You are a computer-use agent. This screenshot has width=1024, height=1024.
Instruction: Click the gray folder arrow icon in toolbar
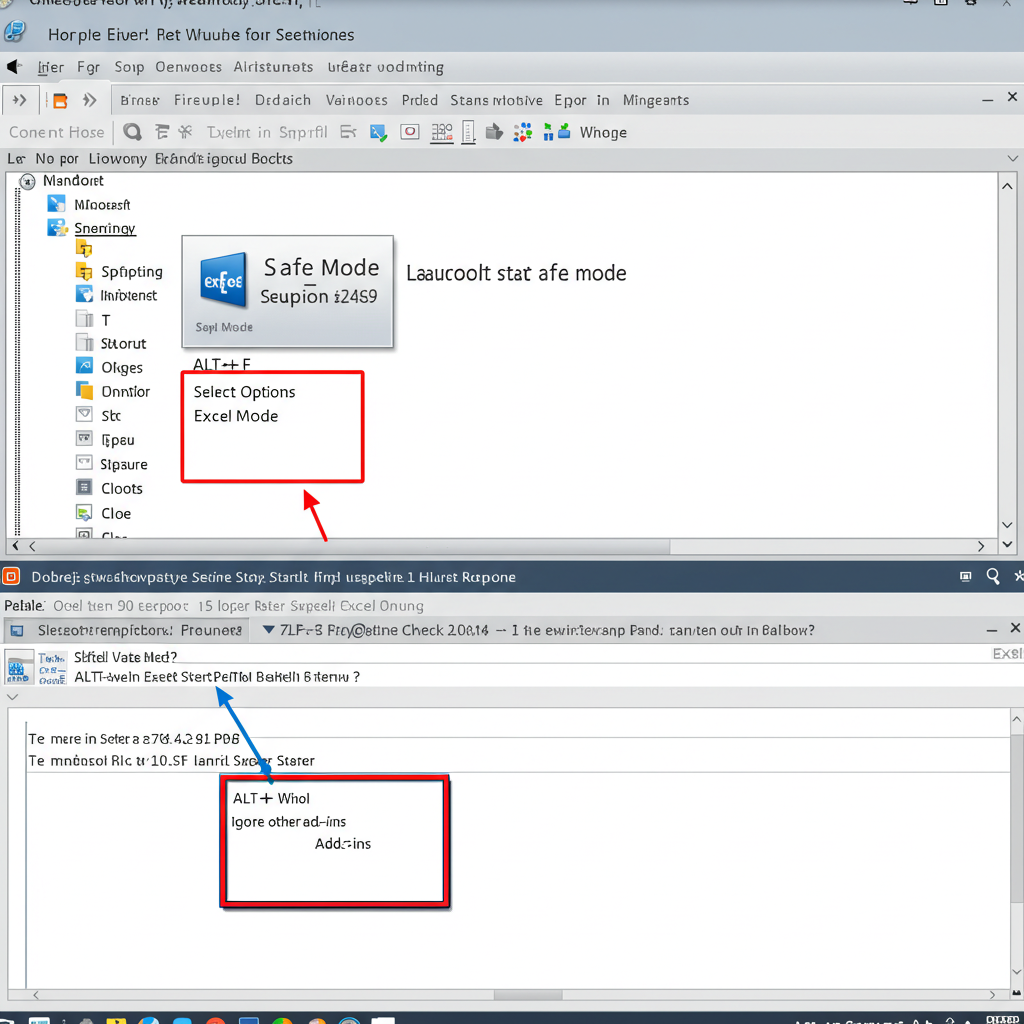[x=494, y=133]
